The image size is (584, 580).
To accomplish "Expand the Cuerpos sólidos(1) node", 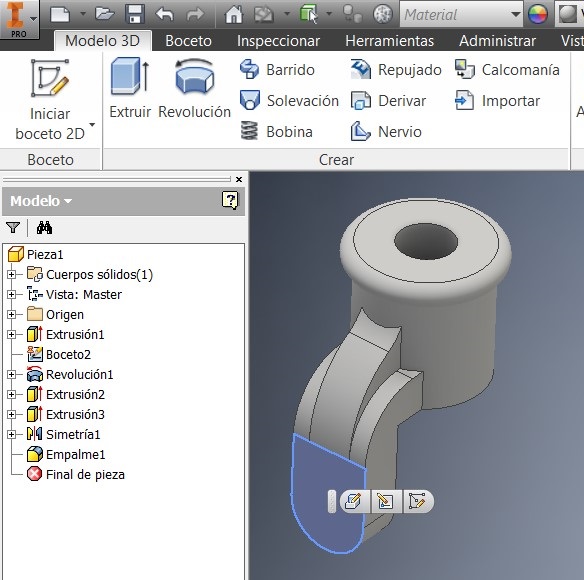I will pos(12,275).
